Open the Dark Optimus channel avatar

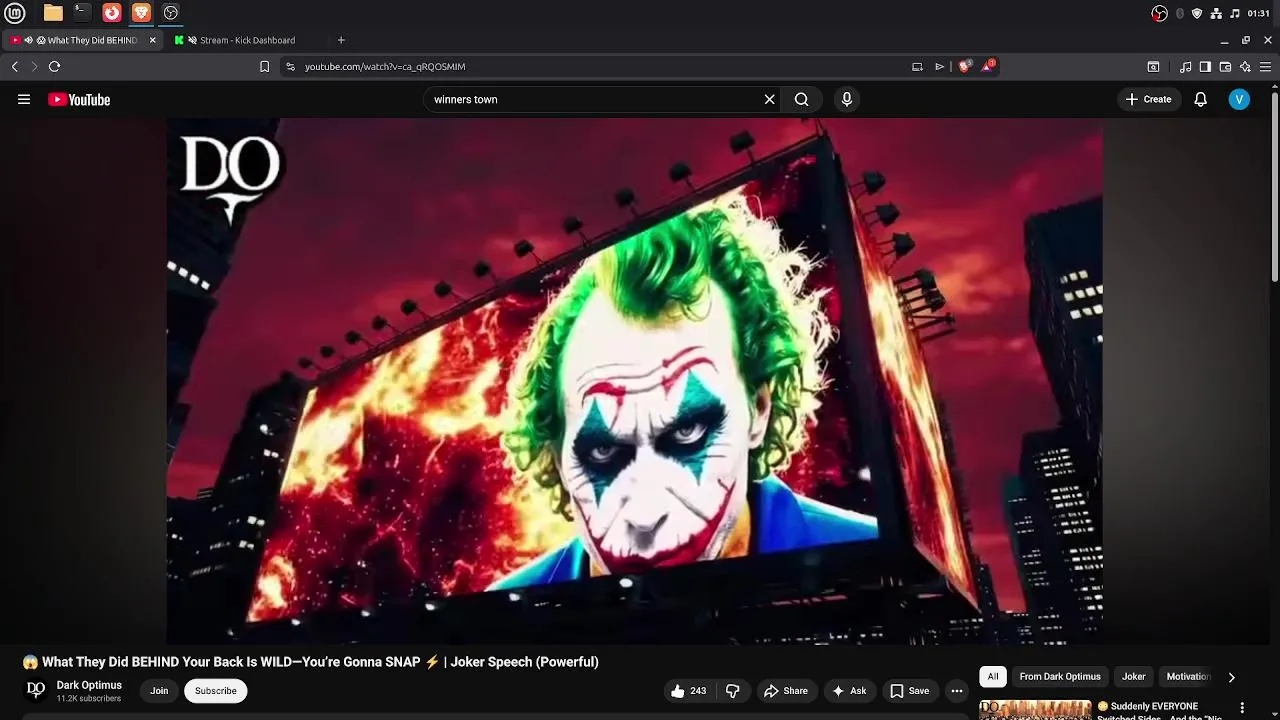coord(36,690)
